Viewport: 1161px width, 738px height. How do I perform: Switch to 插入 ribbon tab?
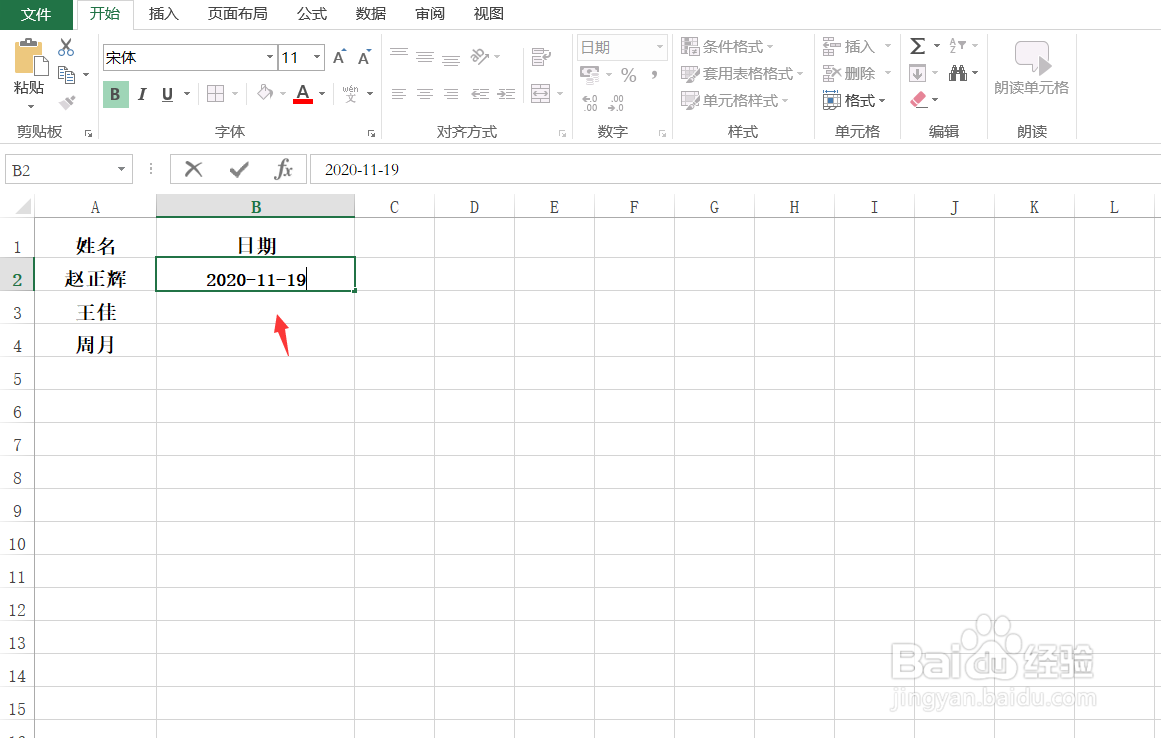pyautogui.click(x=164, y=14)
